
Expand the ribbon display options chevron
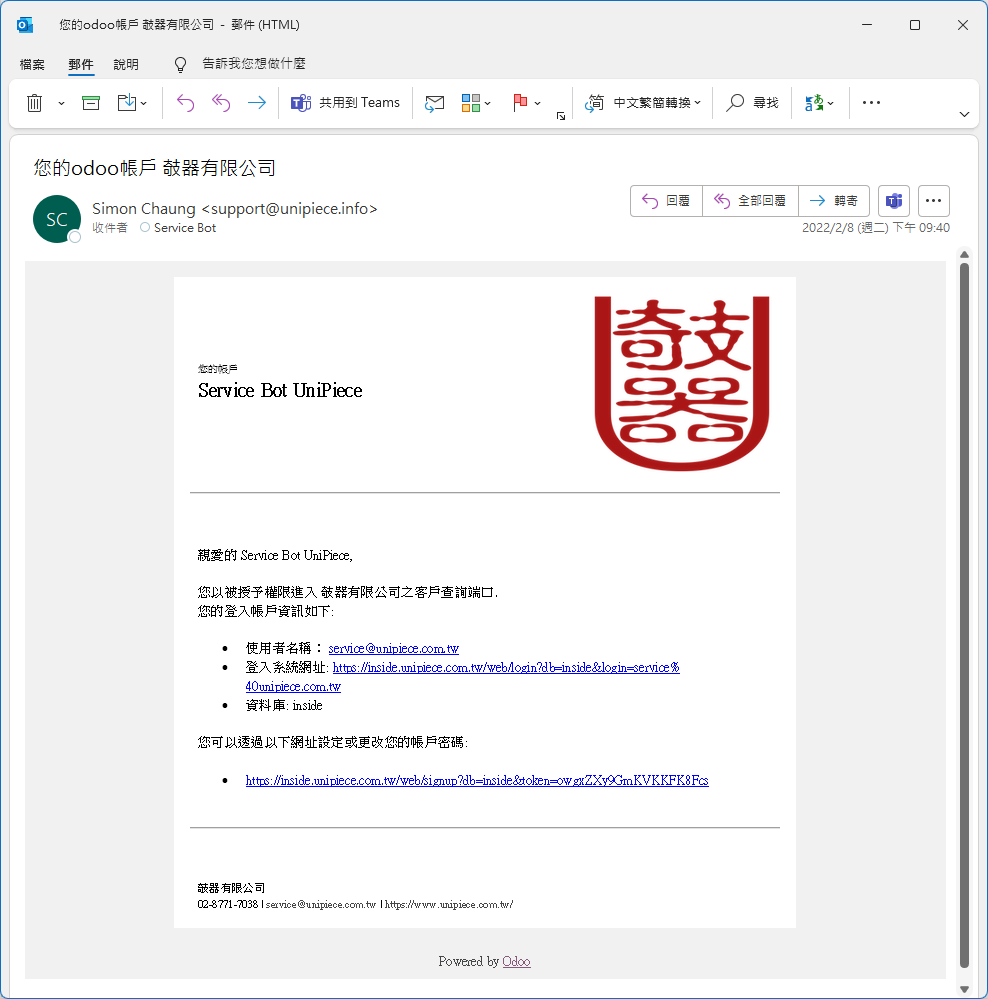point(964,115)
